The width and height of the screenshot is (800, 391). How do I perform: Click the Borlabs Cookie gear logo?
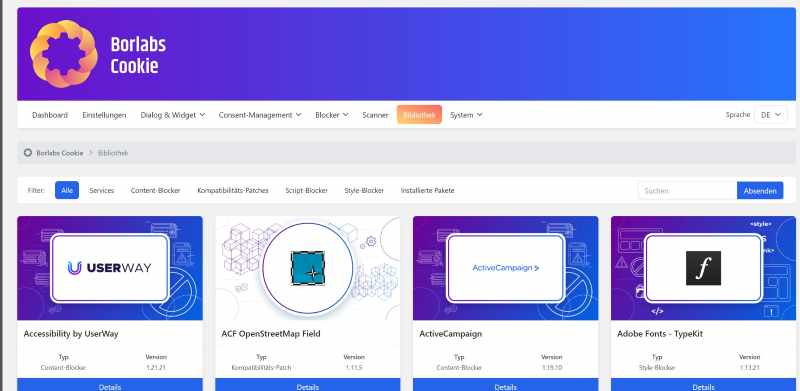pyautogui.click(x=64, y=54)
